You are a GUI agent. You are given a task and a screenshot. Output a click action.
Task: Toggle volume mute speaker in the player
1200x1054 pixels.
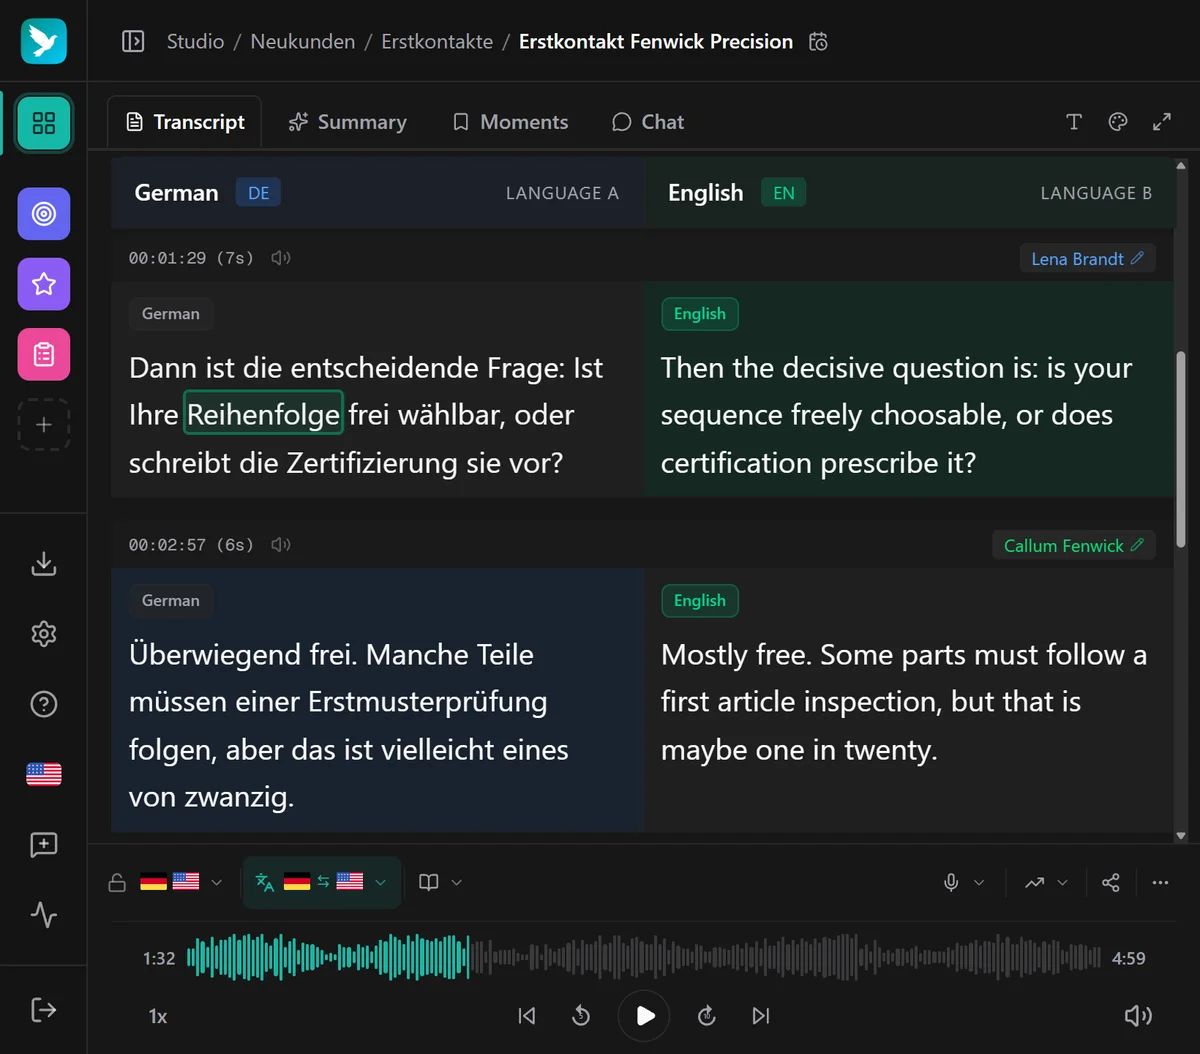1138,1016
